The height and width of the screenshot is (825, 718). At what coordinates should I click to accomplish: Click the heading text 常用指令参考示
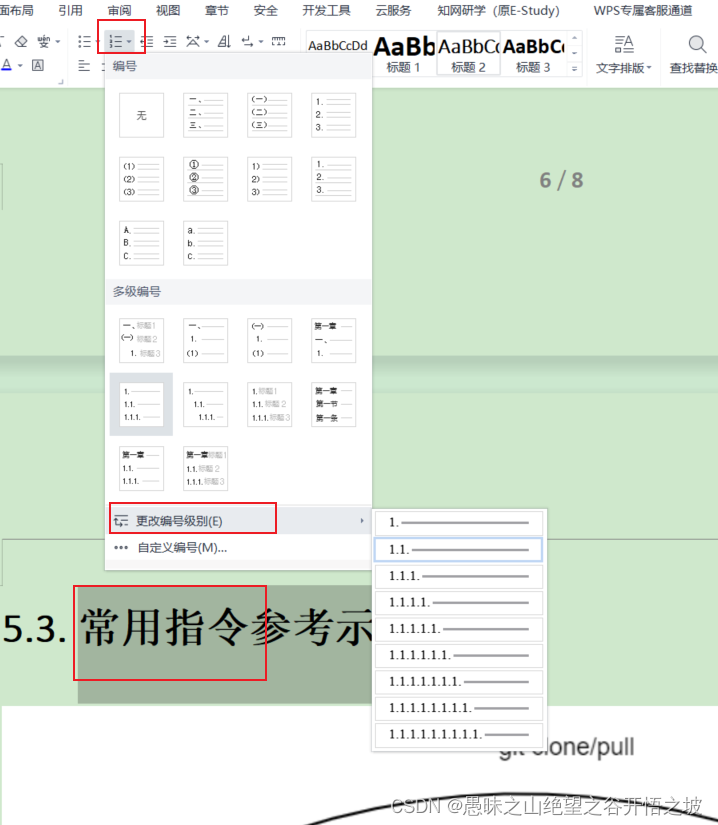[x=226, y=628]
